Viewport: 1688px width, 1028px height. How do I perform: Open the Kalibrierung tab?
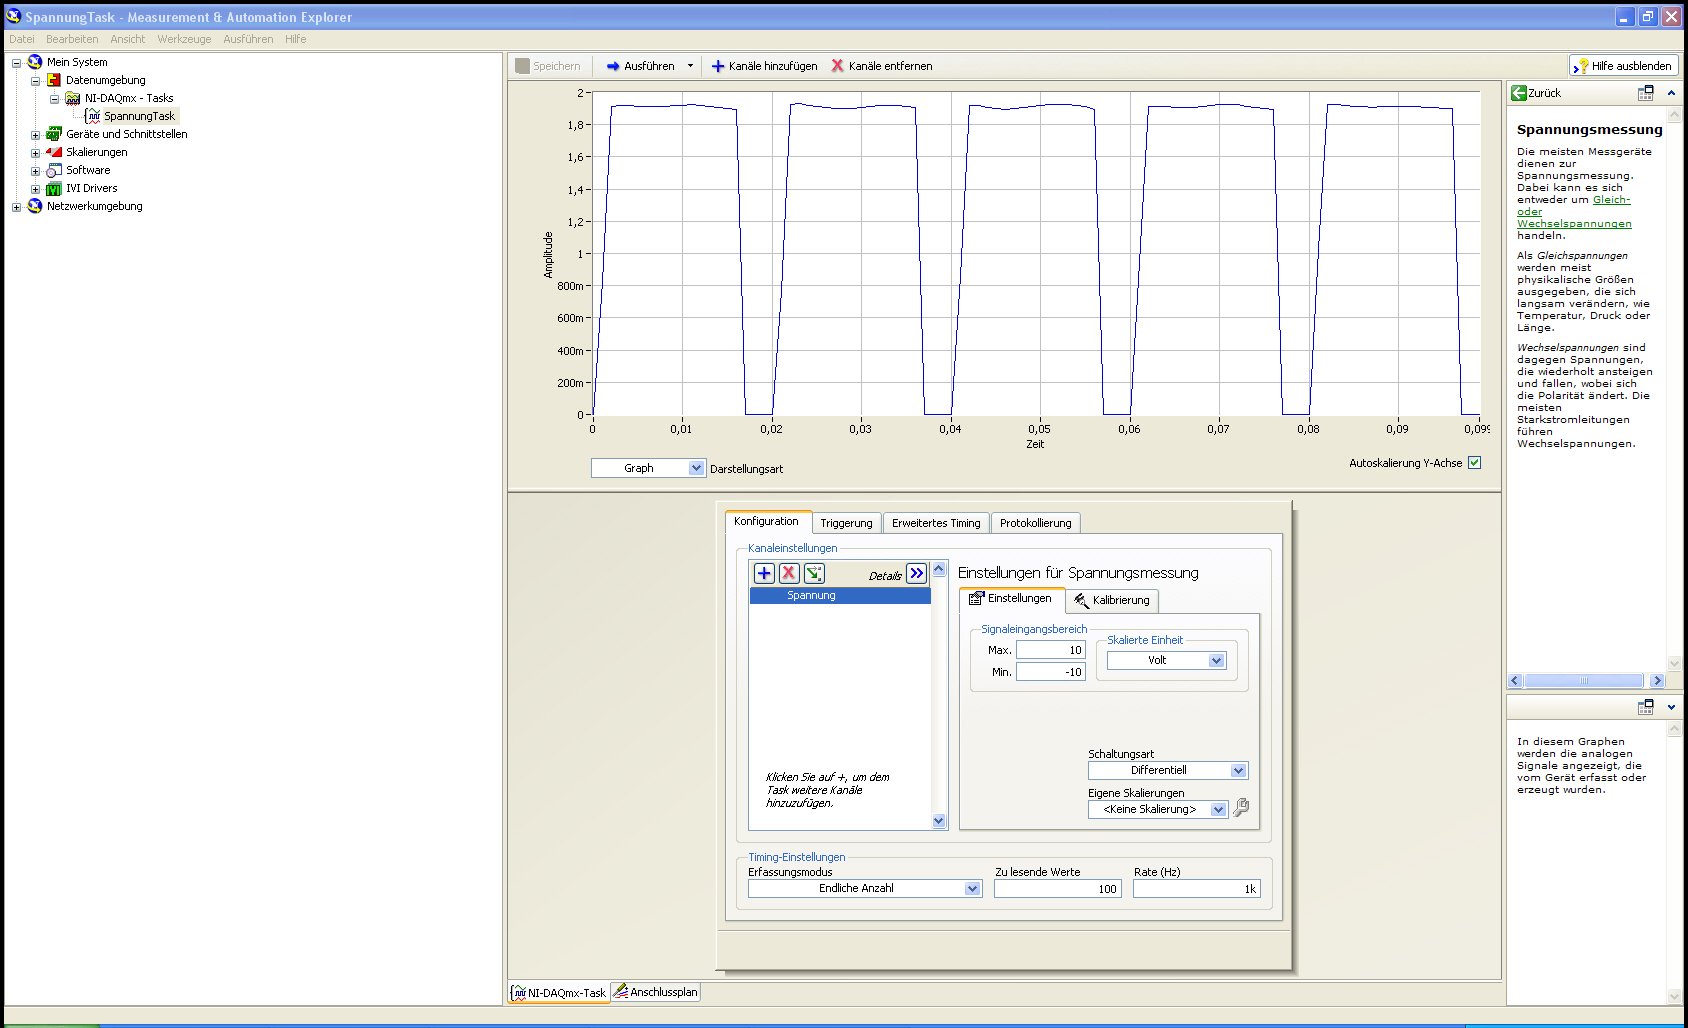(x=1112, y=600)
